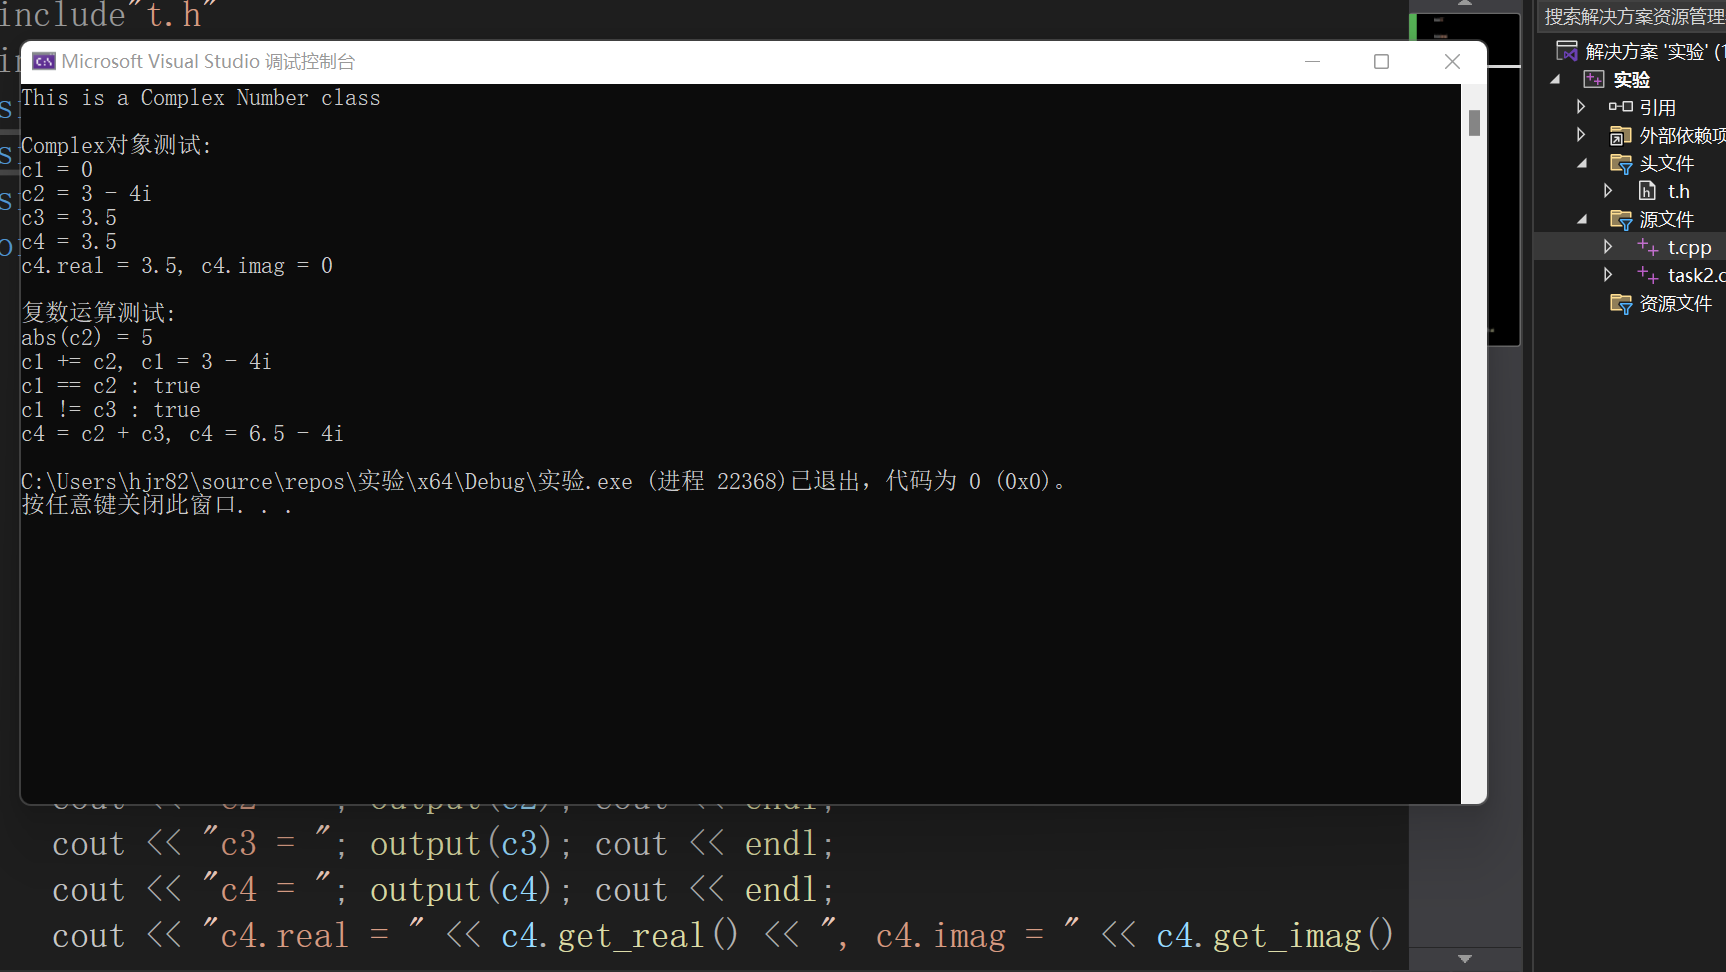This screenshot has width=1726, height=972.
Task: Expand the 外部依赖项 node
Action: [1581, 134]
